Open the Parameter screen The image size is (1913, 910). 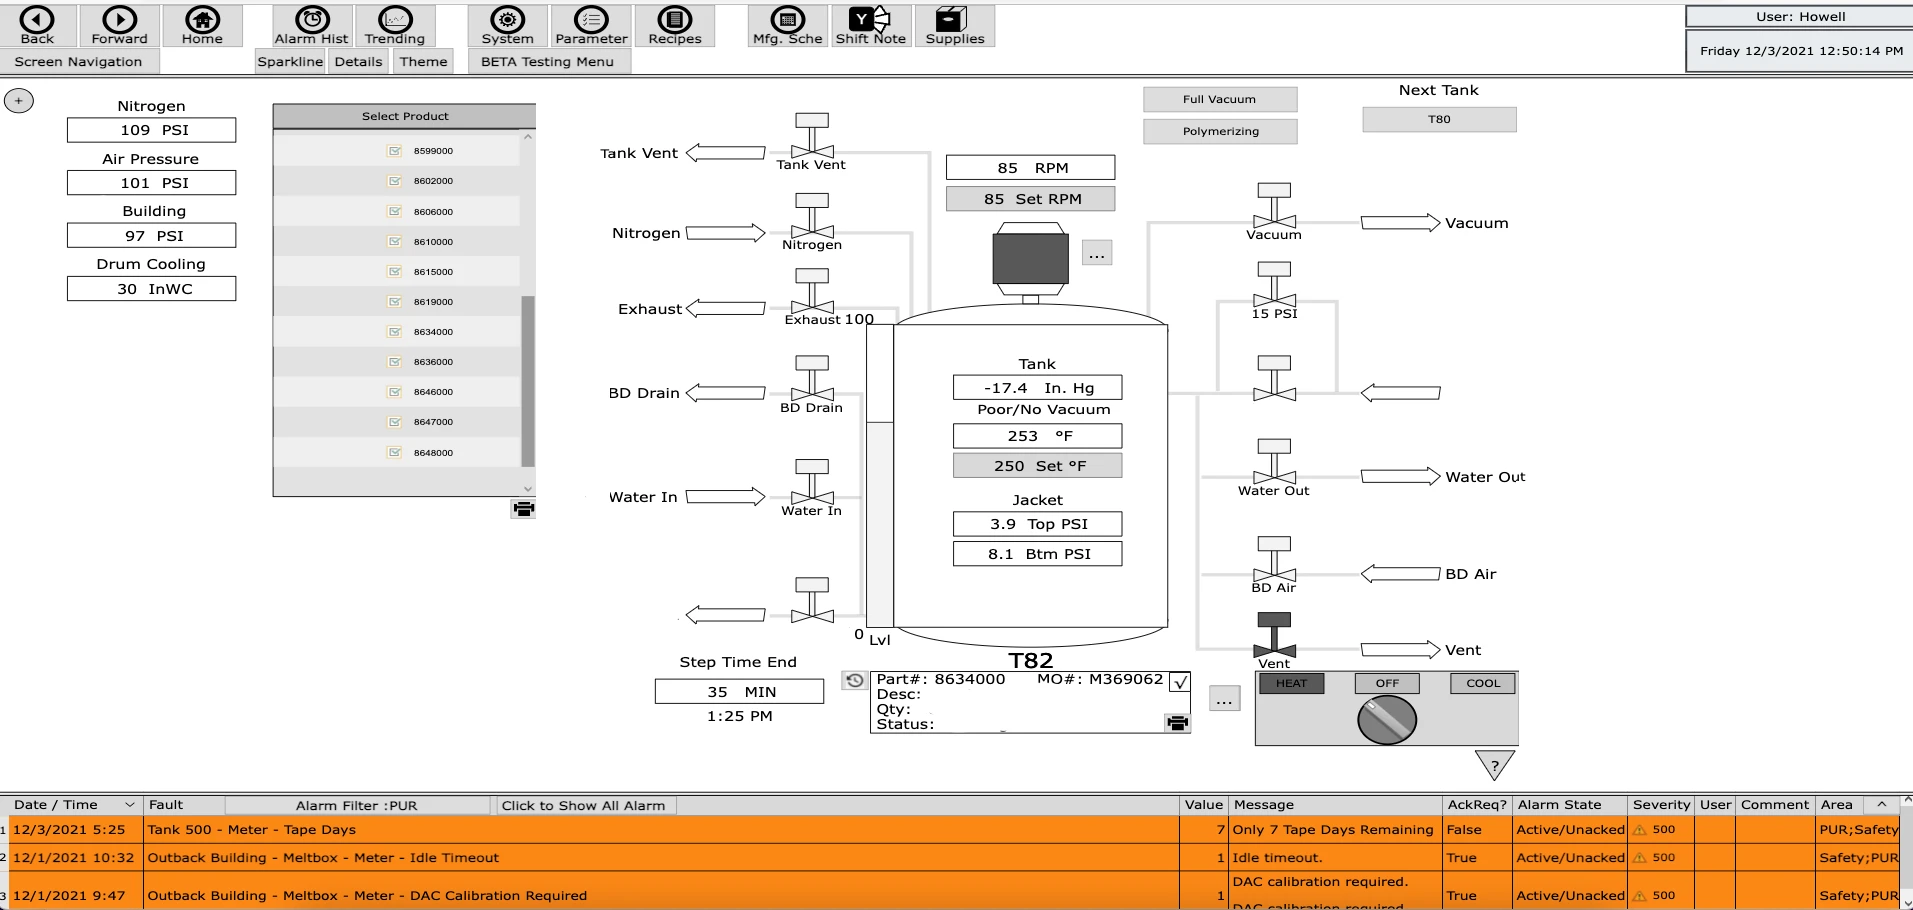[591, 25]
